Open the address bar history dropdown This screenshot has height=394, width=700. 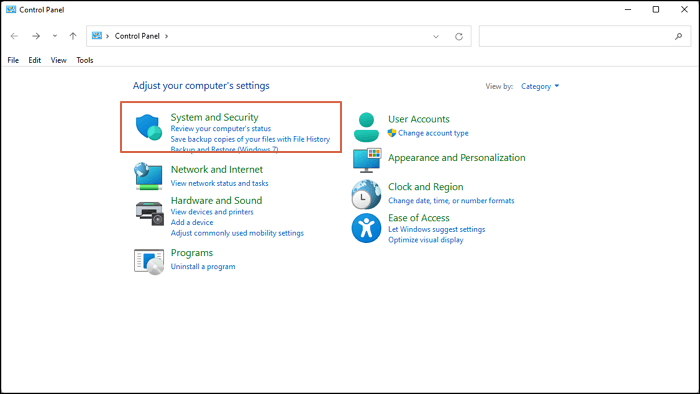pyautogui.click(x=436, y=37)
